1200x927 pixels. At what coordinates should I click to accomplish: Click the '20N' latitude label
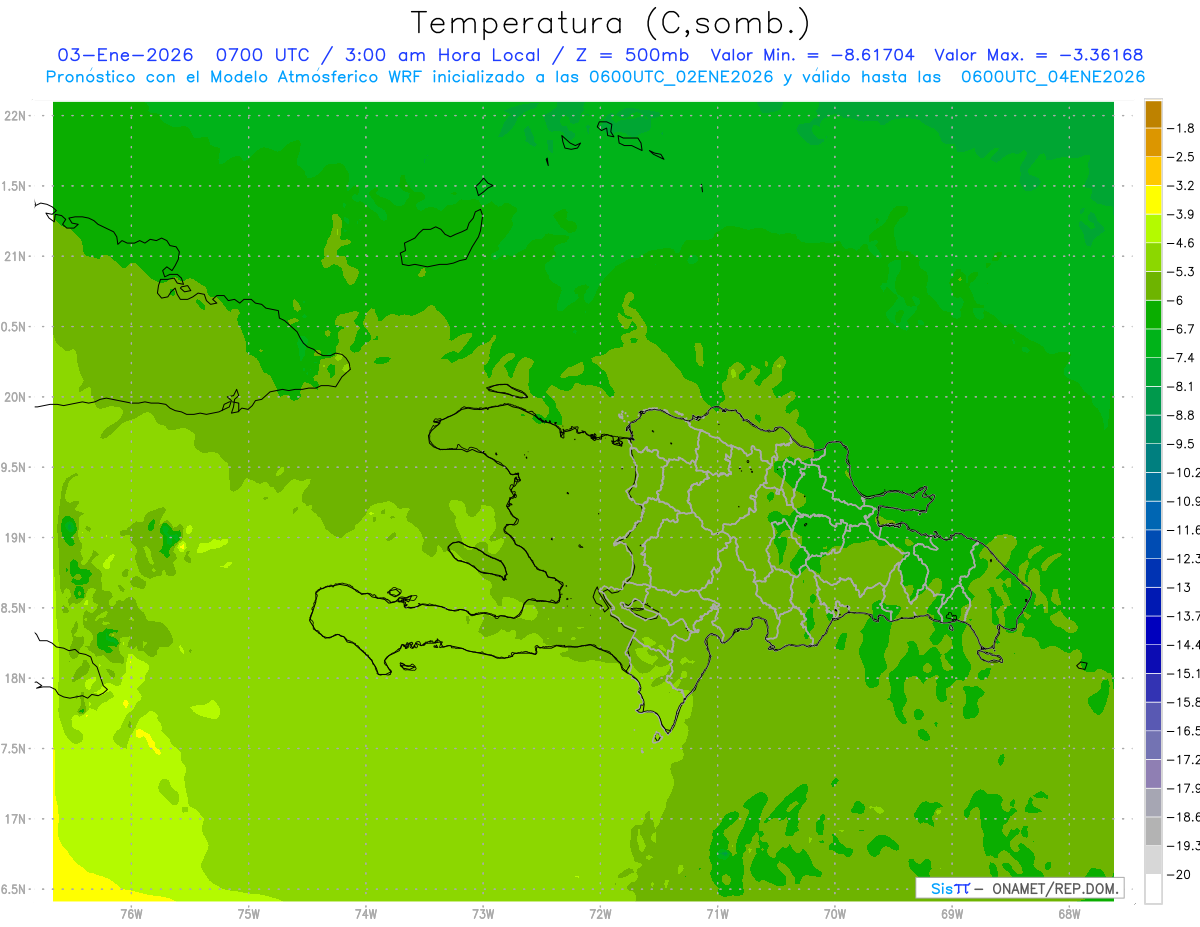click(x=15, y=397)
